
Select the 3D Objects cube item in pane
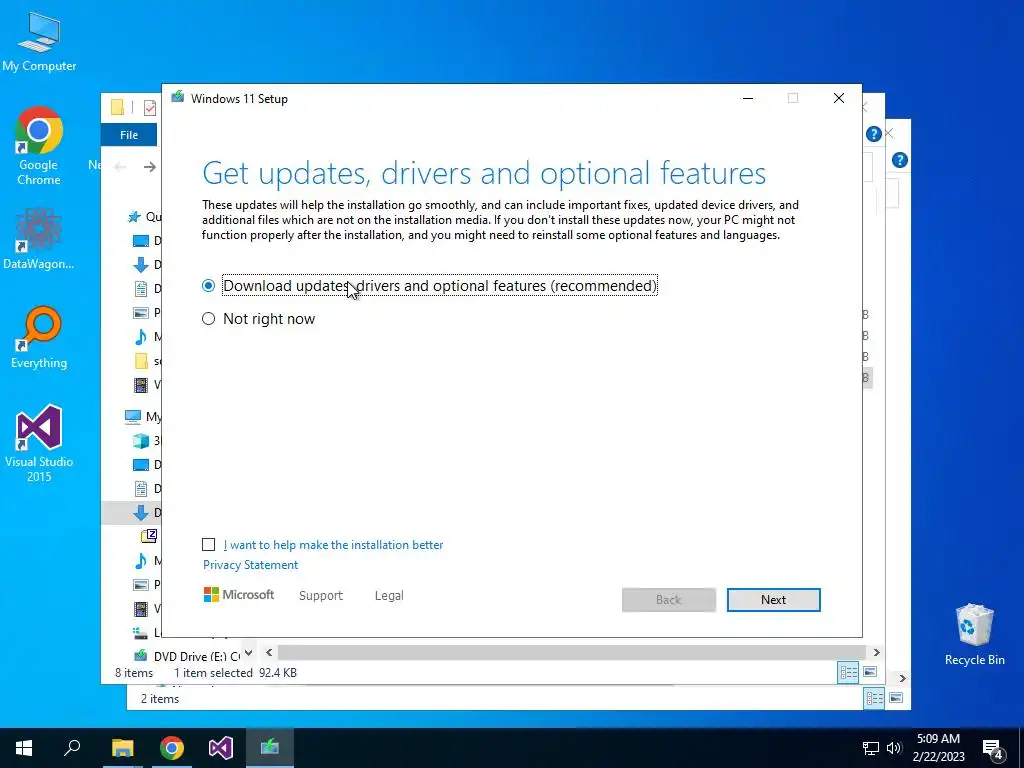(140, 441)
